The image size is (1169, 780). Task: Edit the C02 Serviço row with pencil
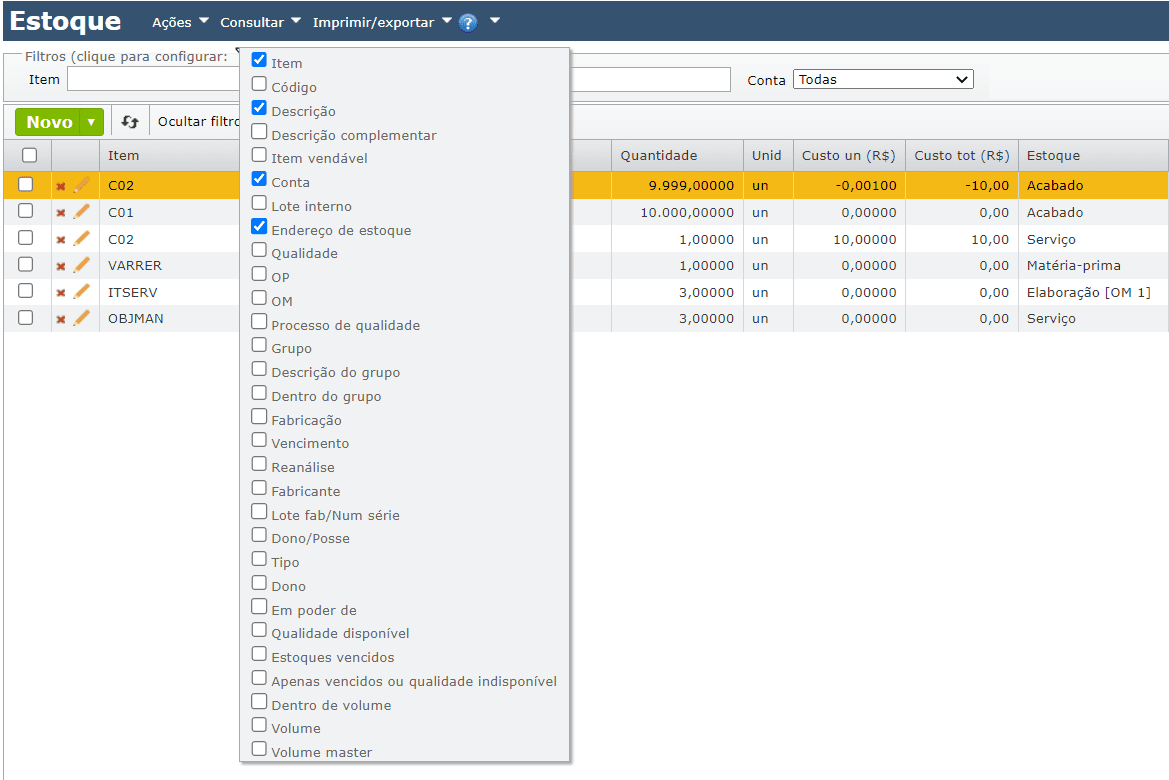81,238
